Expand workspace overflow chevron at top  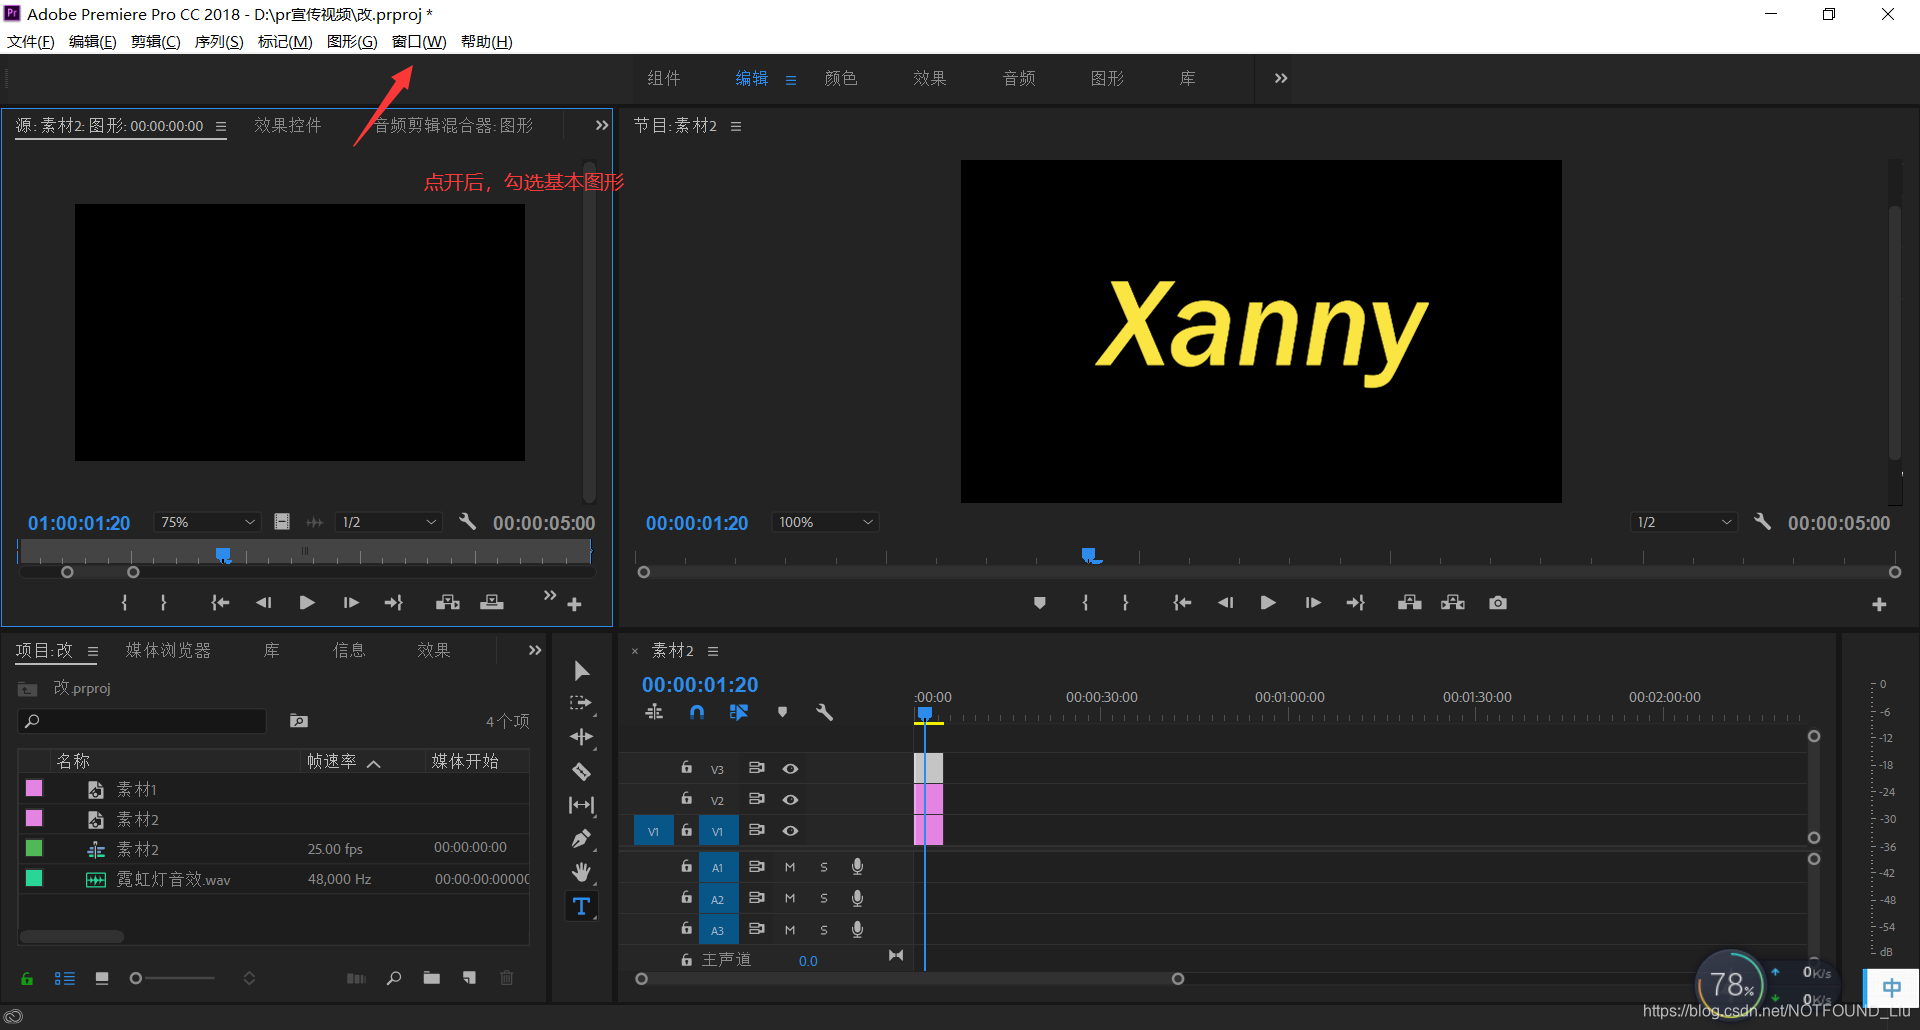coord(1281,78)
